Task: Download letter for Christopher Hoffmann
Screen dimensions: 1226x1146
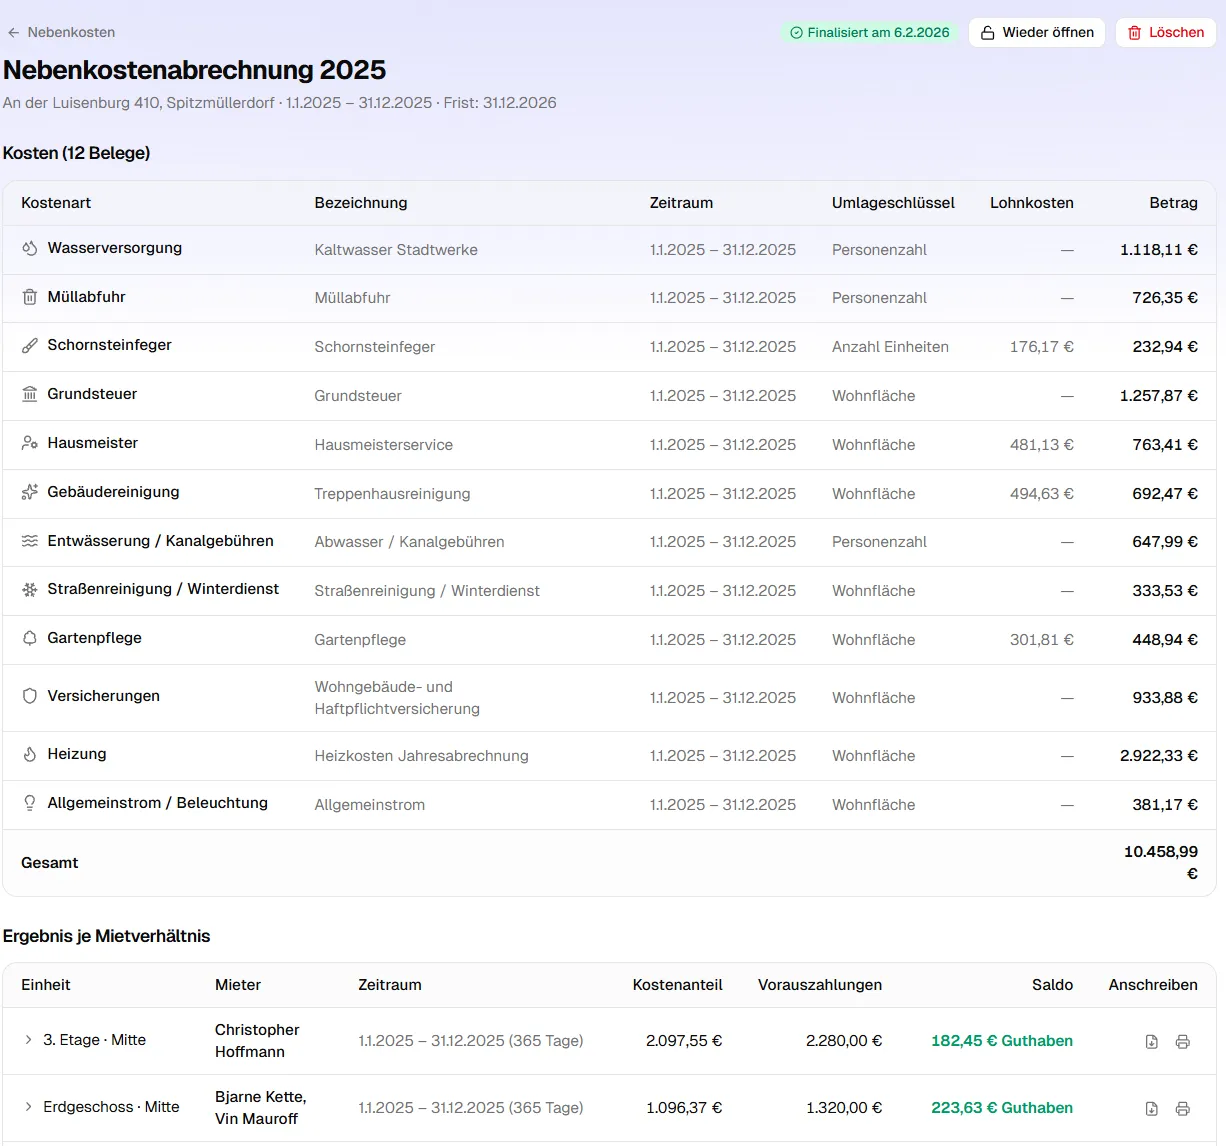Action: (1151, 1042)
